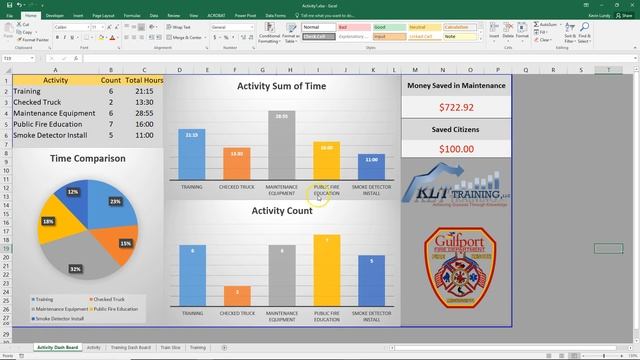Click the Insert cells icon
The image size is (640, 360).
point(494,32)
